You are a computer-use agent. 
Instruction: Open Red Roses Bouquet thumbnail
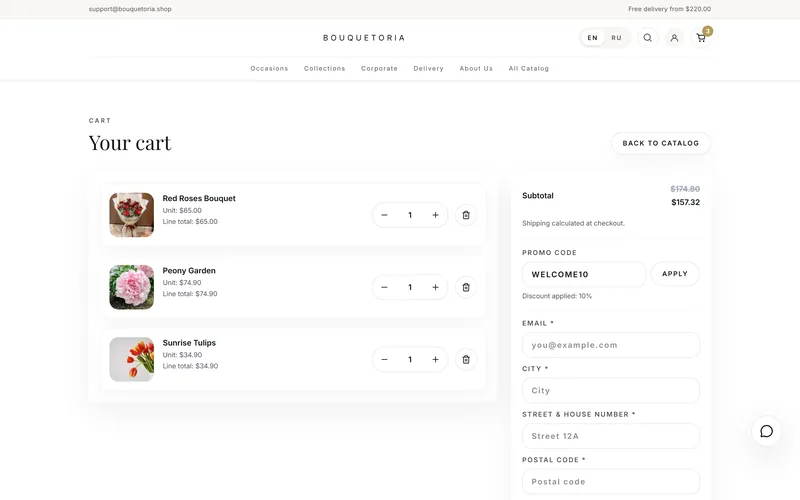click(132, 215)
